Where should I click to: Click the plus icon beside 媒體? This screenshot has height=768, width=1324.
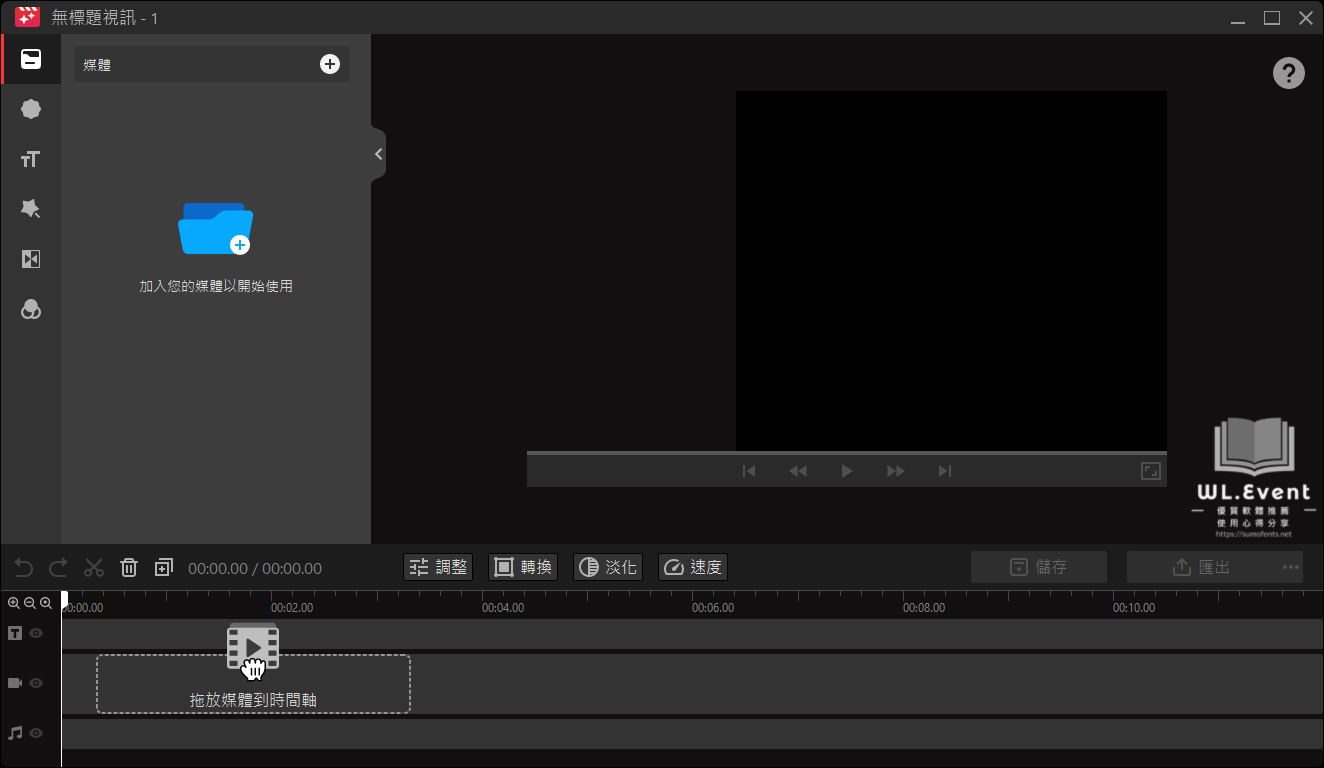[329, 64]
